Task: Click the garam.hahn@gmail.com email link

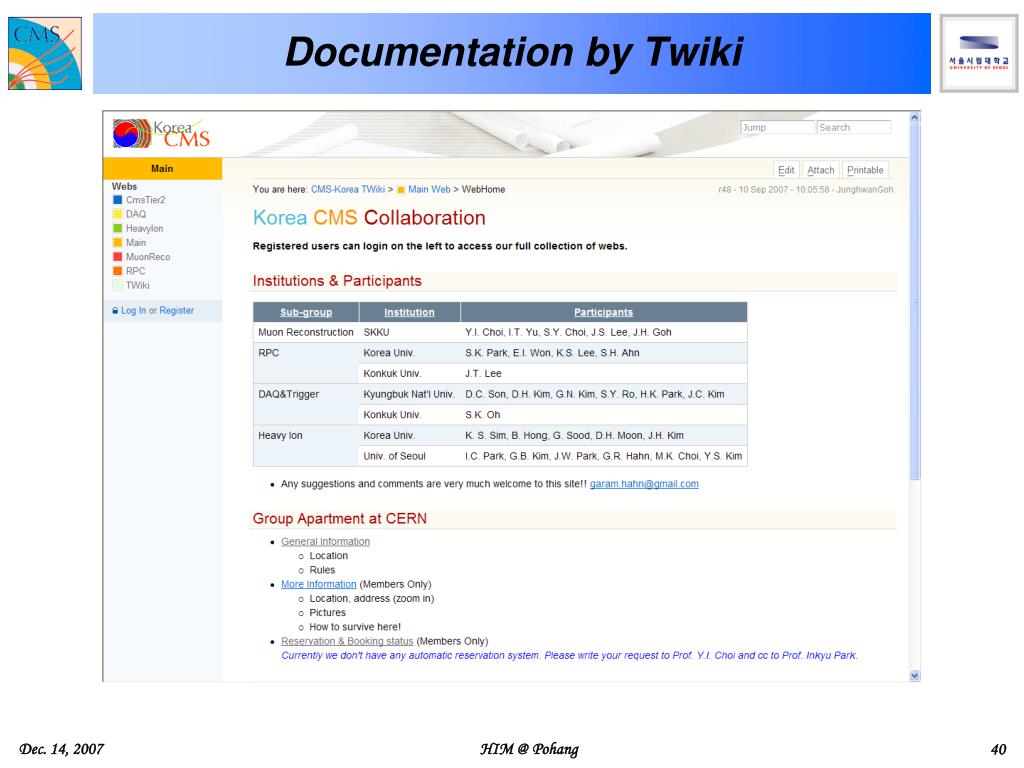Action: [x=644, y=484]
